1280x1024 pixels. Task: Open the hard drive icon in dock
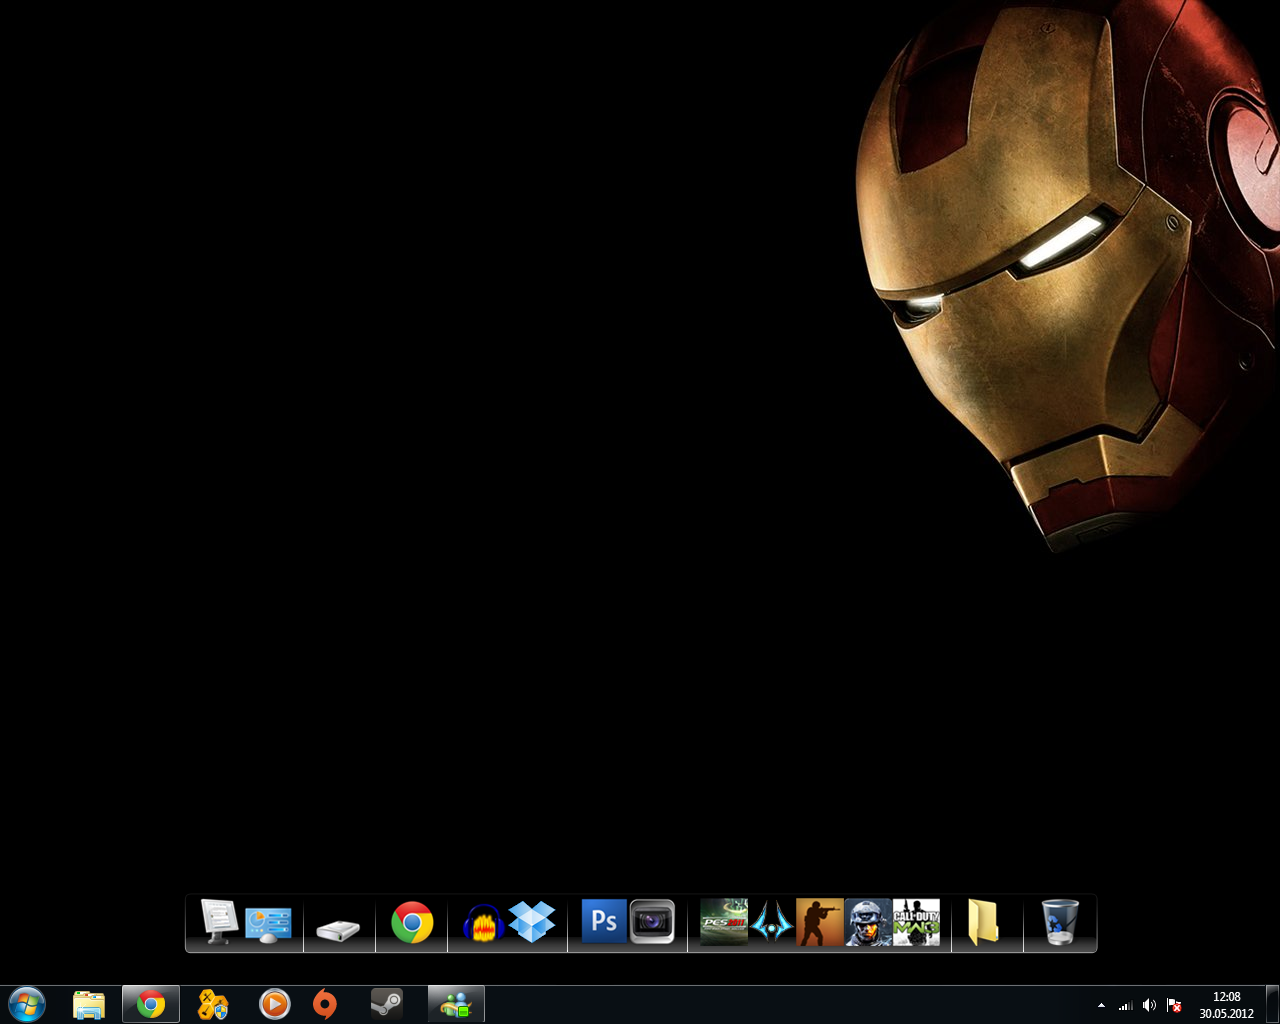click(338, 930)
